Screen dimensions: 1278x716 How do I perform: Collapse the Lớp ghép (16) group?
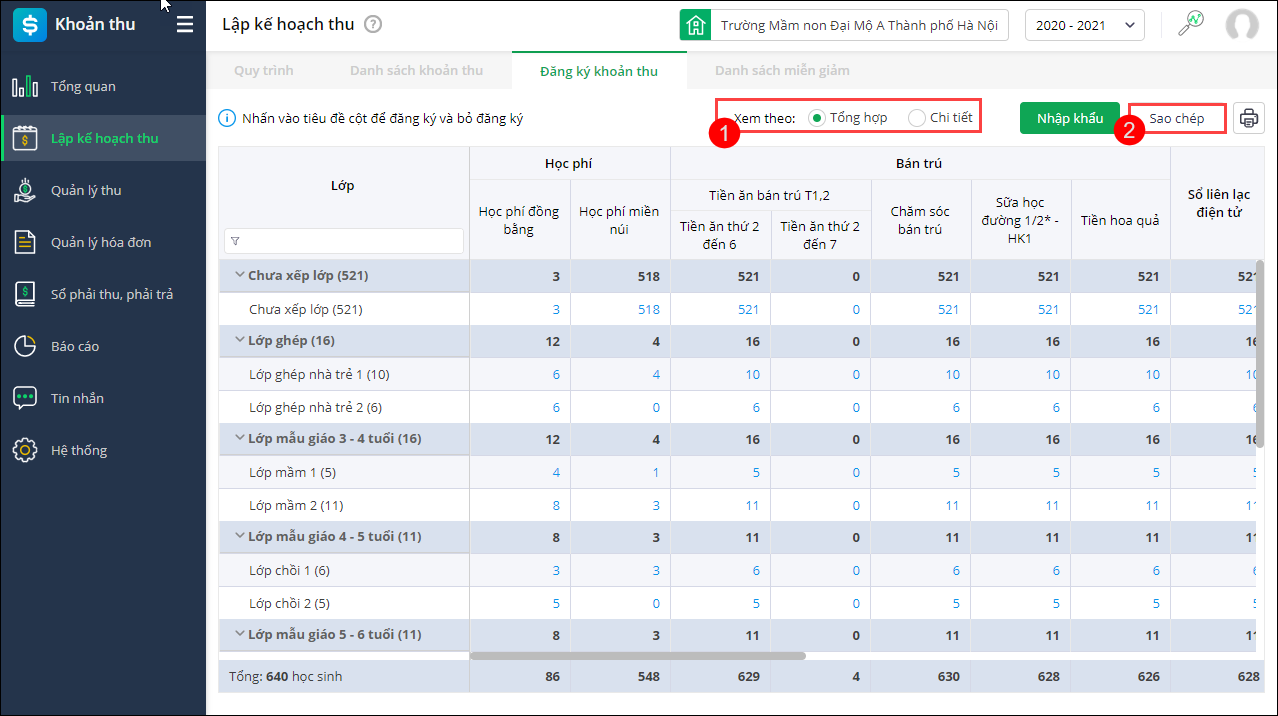click(240, 340)
